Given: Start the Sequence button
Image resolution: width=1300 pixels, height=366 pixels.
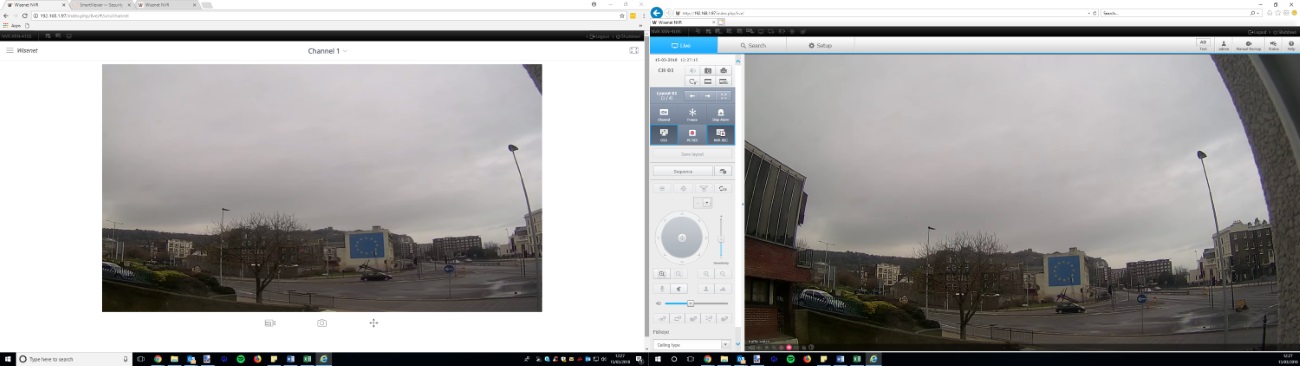Looking at the screenshot, I should (x=683, y=172).
